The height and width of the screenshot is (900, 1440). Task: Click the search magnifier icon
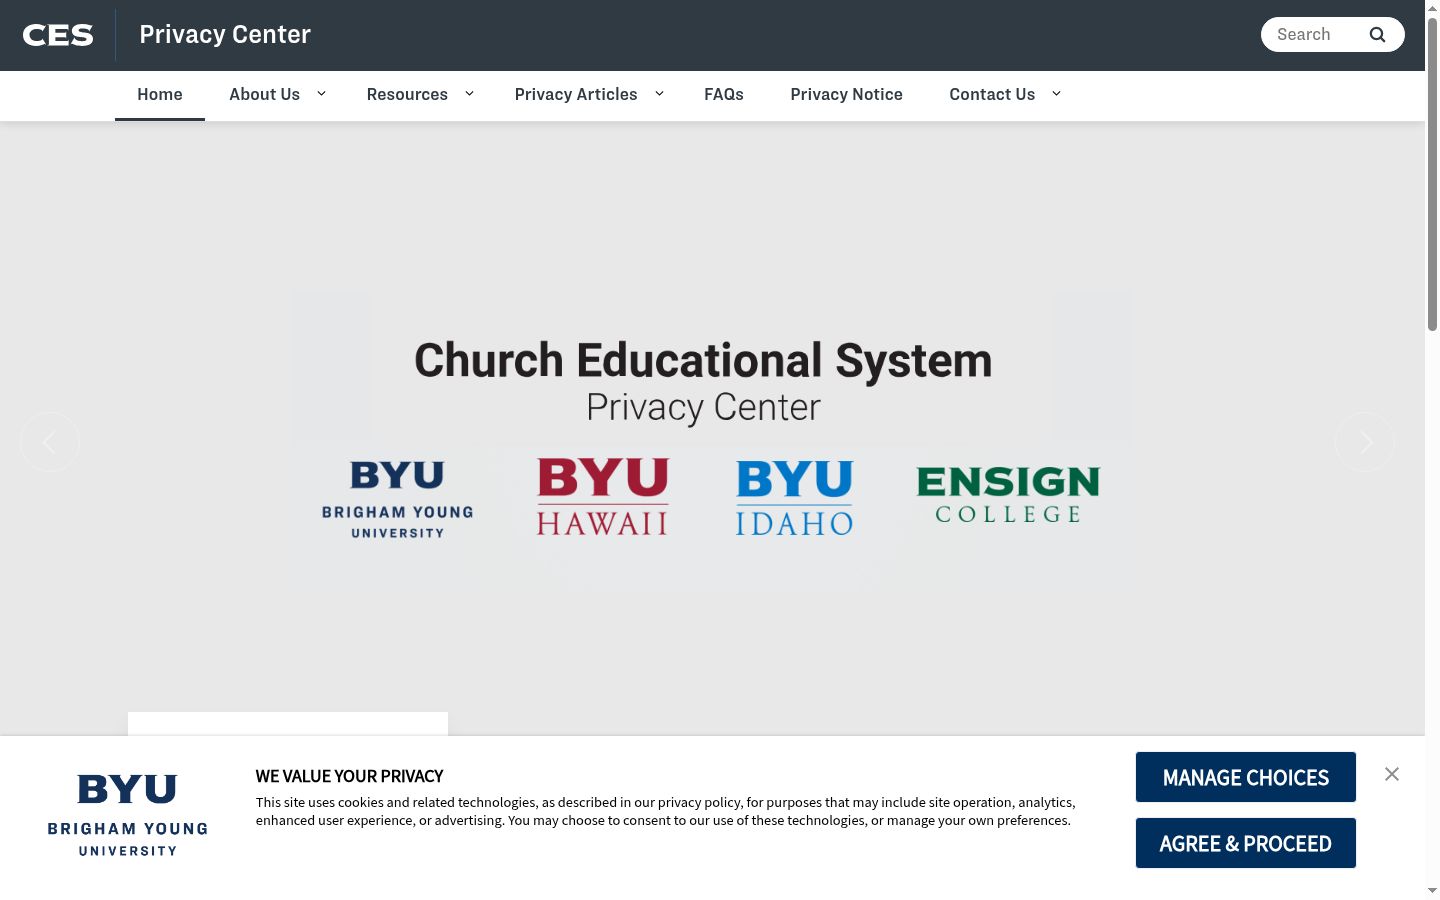coord(1377,34)
